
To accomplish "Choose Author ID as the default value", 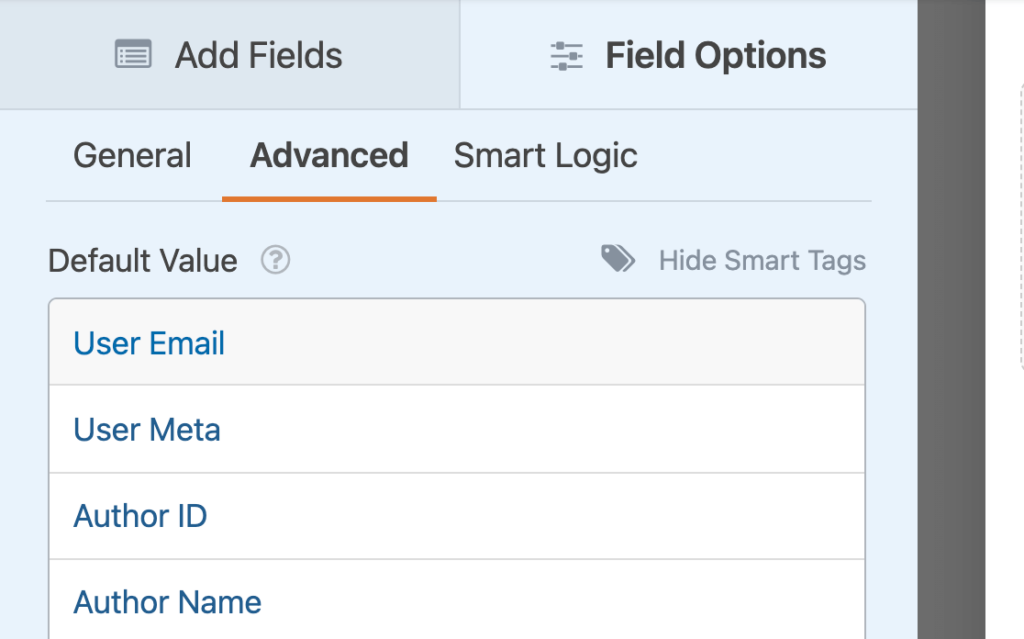I will pos(140,515).
